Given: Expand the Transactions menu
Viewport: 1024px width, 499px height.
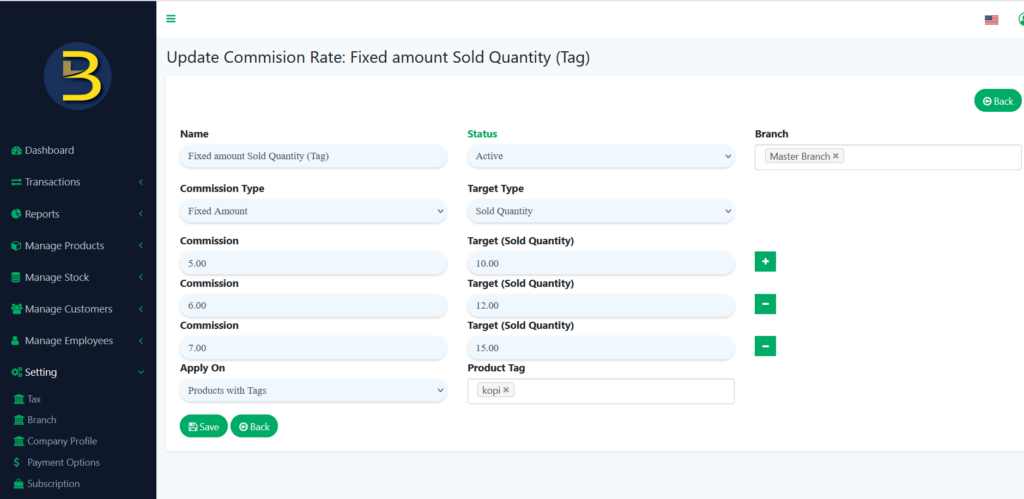Looking at the screenshot, I should coord(77,182).
